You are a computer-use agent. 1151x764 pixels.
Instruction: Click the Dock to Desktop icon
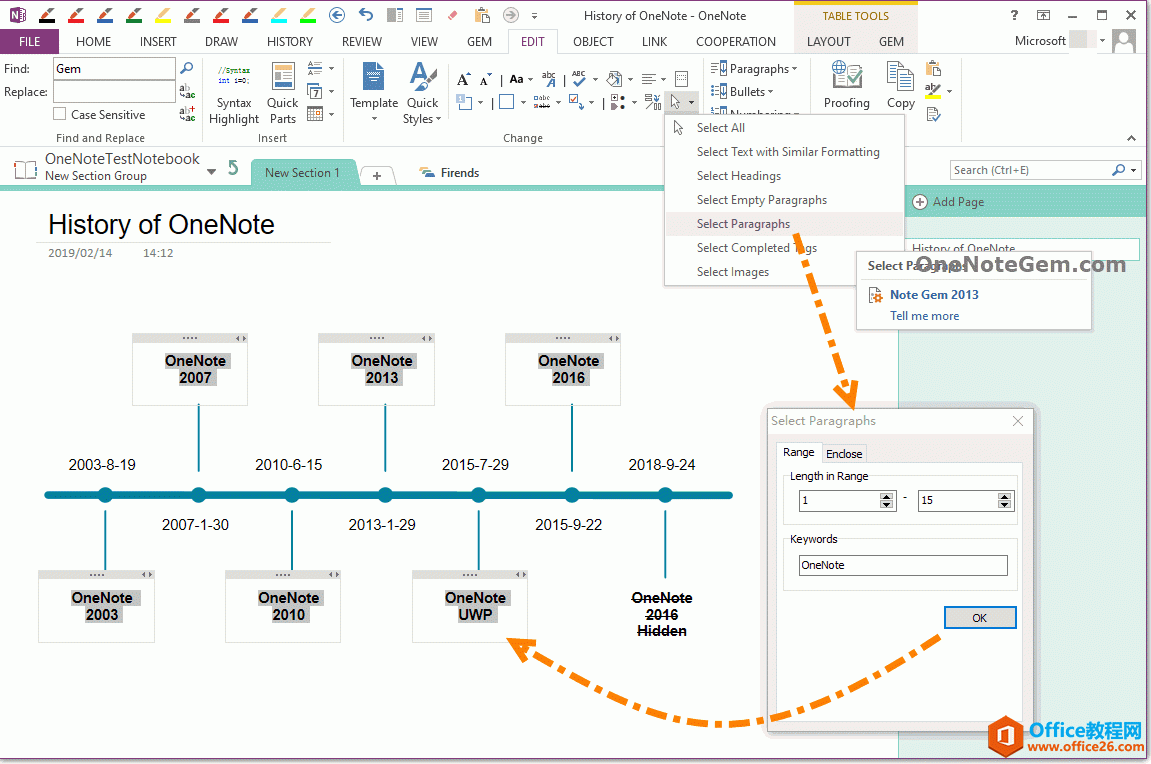(395, 15)
